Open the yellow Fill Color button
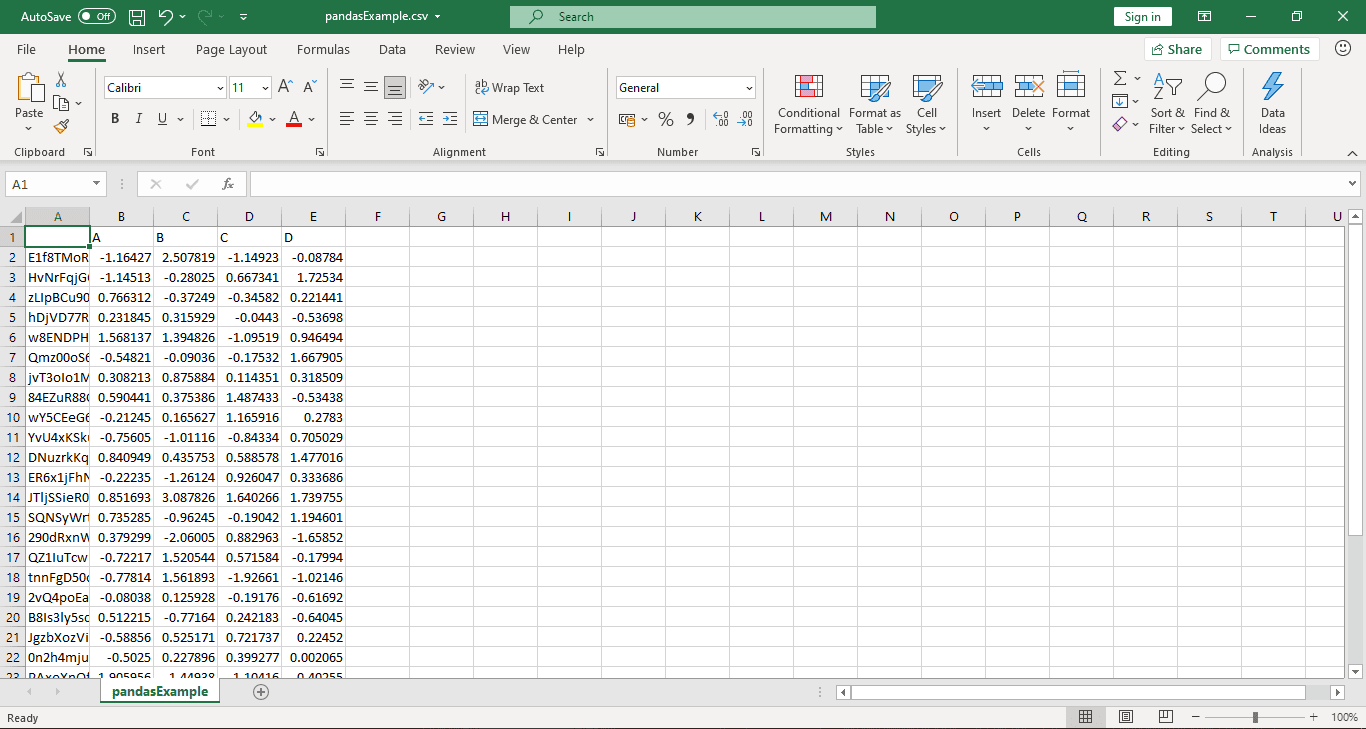1366x729 pixels. pos(255,119)
